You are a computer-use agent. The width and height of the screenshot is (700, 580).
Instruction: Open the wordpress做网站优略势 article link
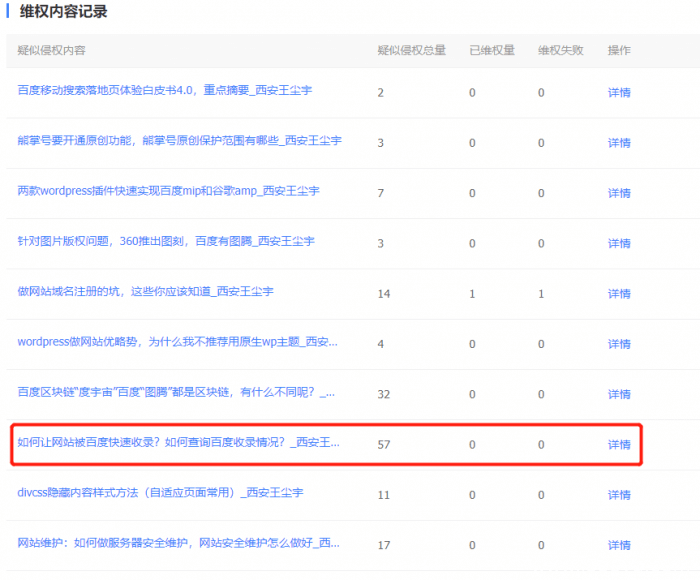click(x=177, y=342)
